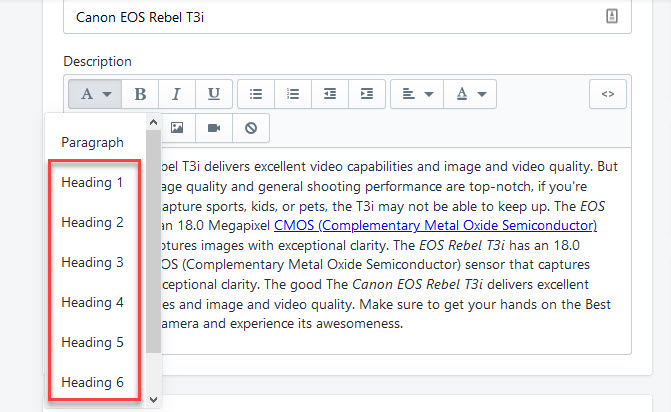Choose Heading 3 from the list
The image size is (671, 412).
click(92, 263)
